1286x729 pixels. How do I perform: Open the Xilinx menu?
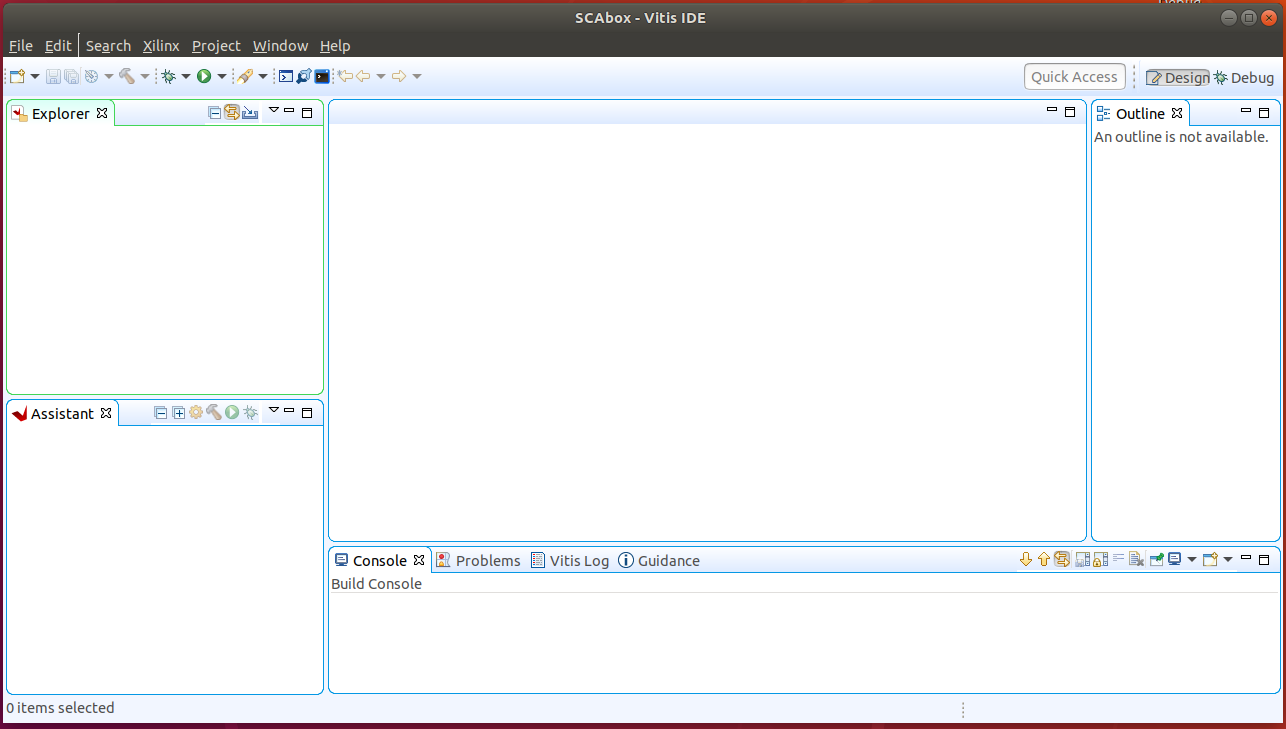(161, 46)
